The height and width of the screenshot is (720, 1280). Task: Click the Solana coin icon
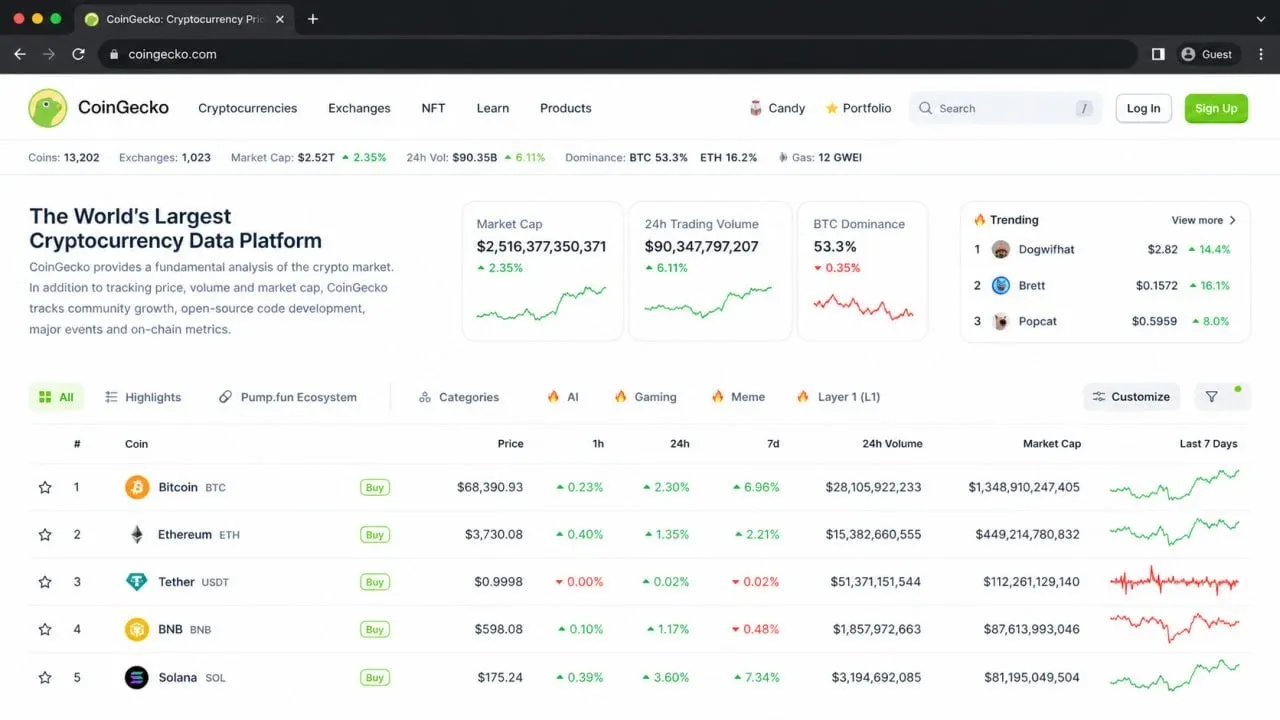(x=136, y=677)
